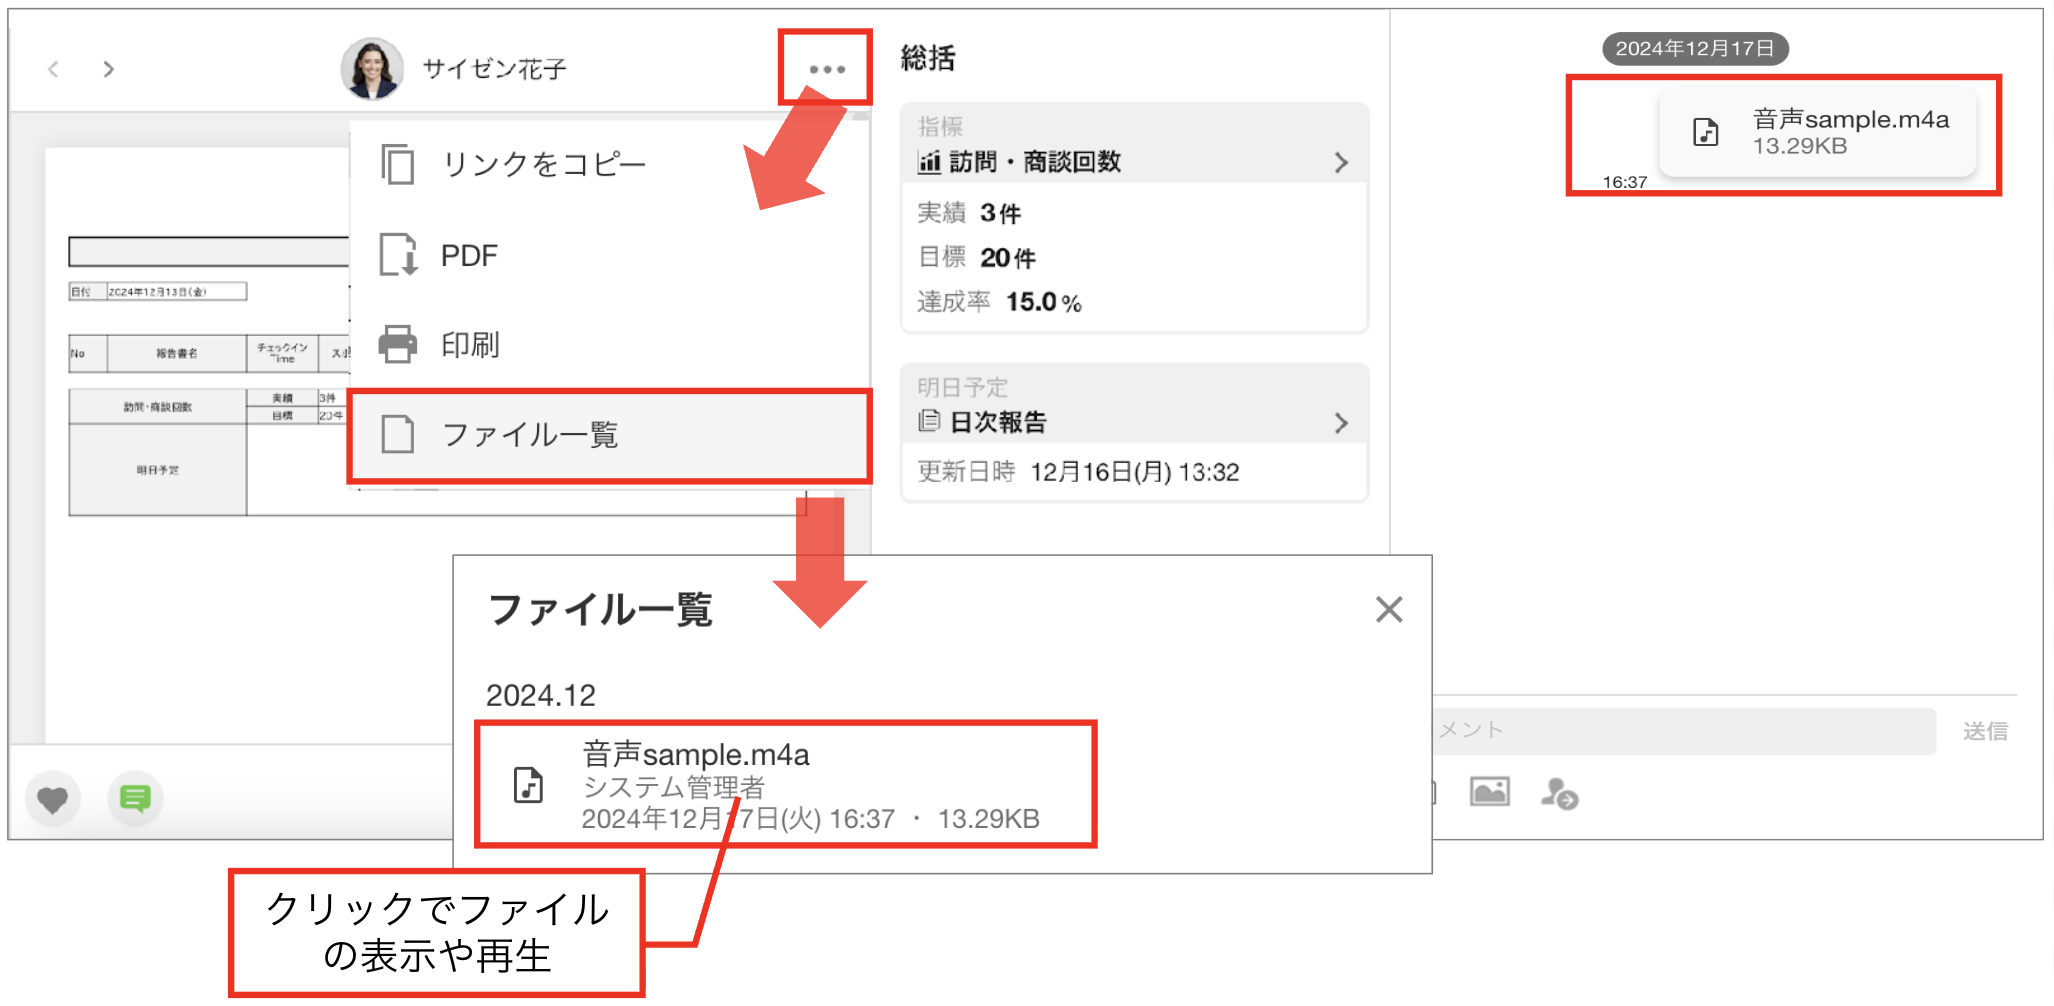Choose PDF export menu item
The height and width of the screenshot is (1006, 2054).
(x=608, y=255)
